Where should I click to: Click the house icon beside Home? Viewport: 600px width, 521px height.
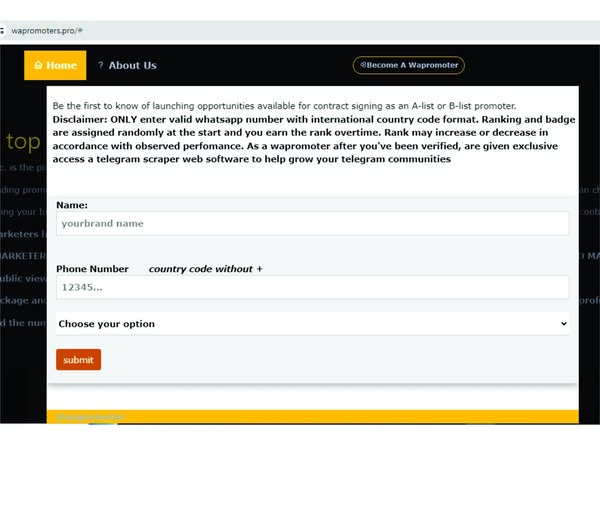tap(38, 66)
